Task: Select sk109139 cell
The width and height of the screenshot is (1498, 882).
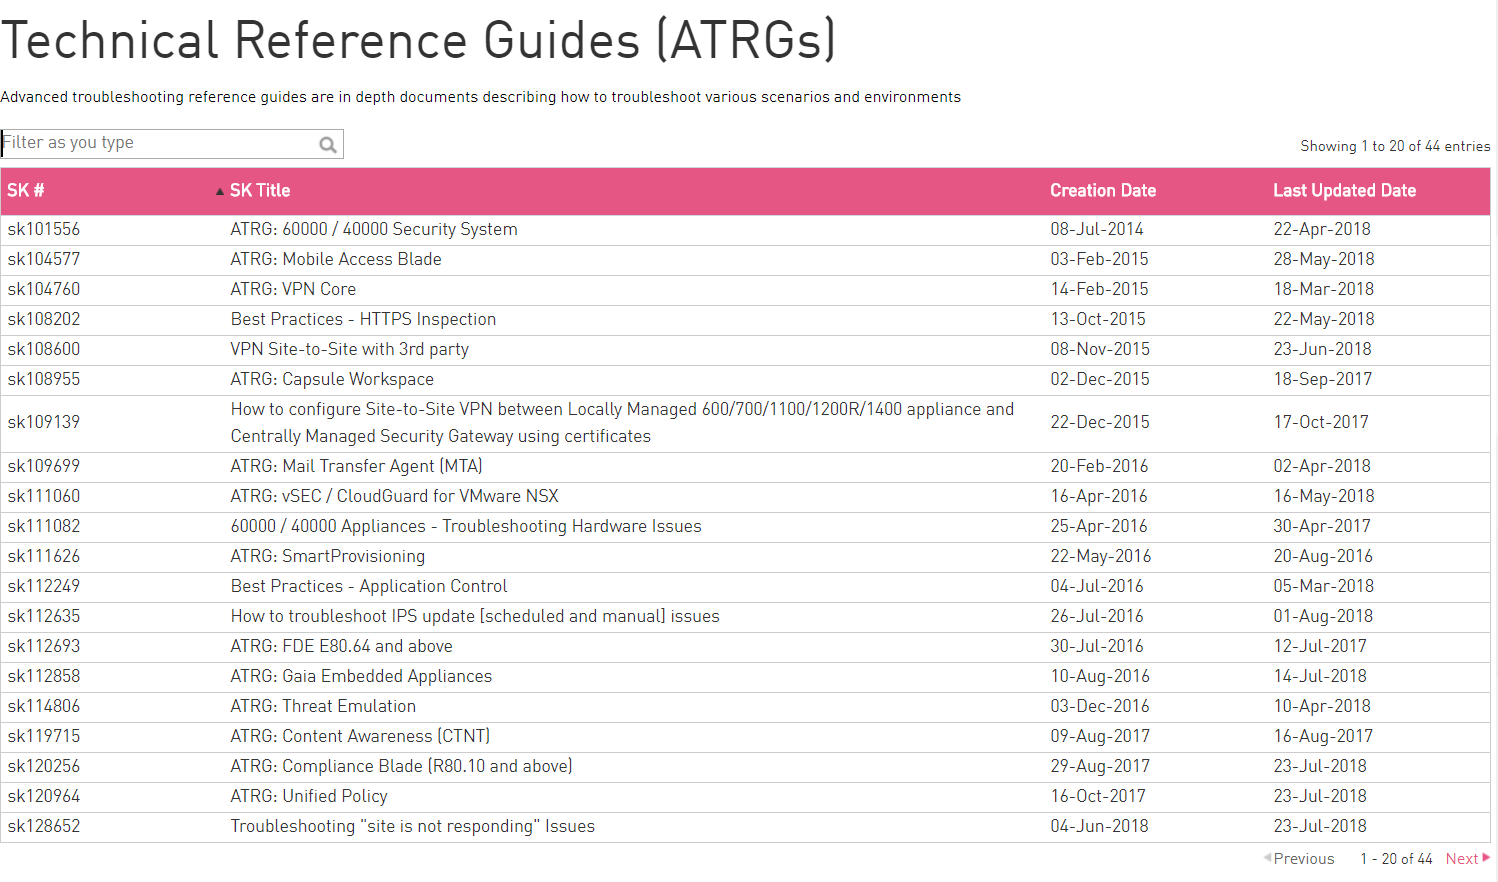Action: click(x=44, y=422)
